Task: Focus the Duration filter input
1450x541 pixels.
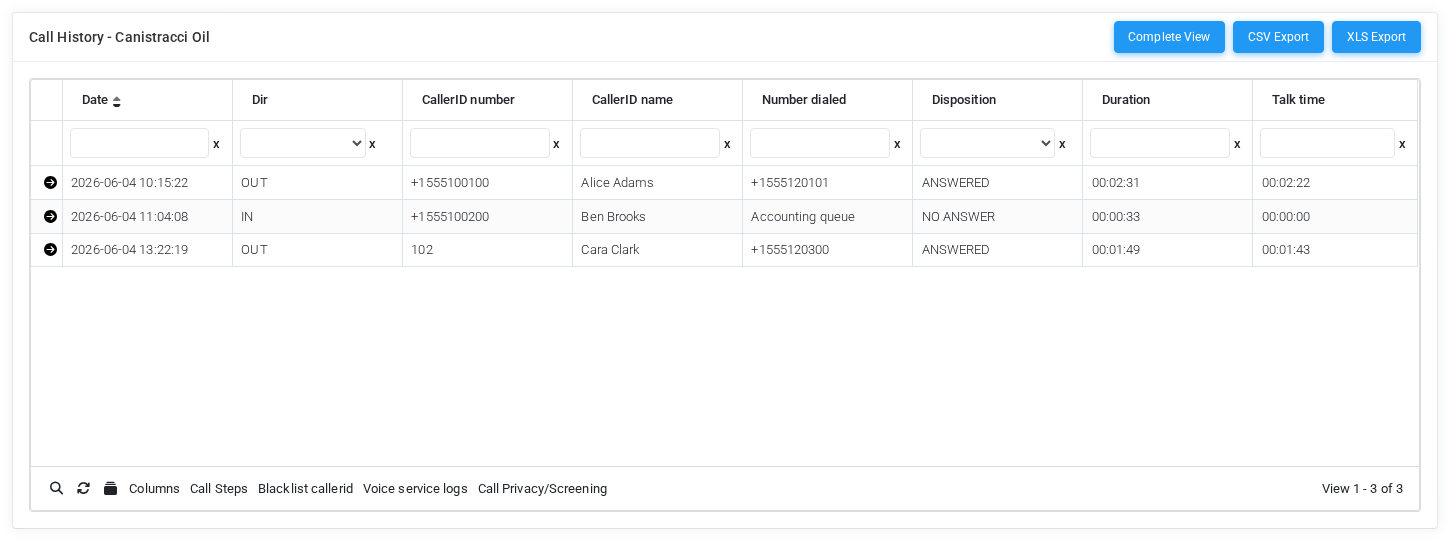Action: [x=1160, y=143]
